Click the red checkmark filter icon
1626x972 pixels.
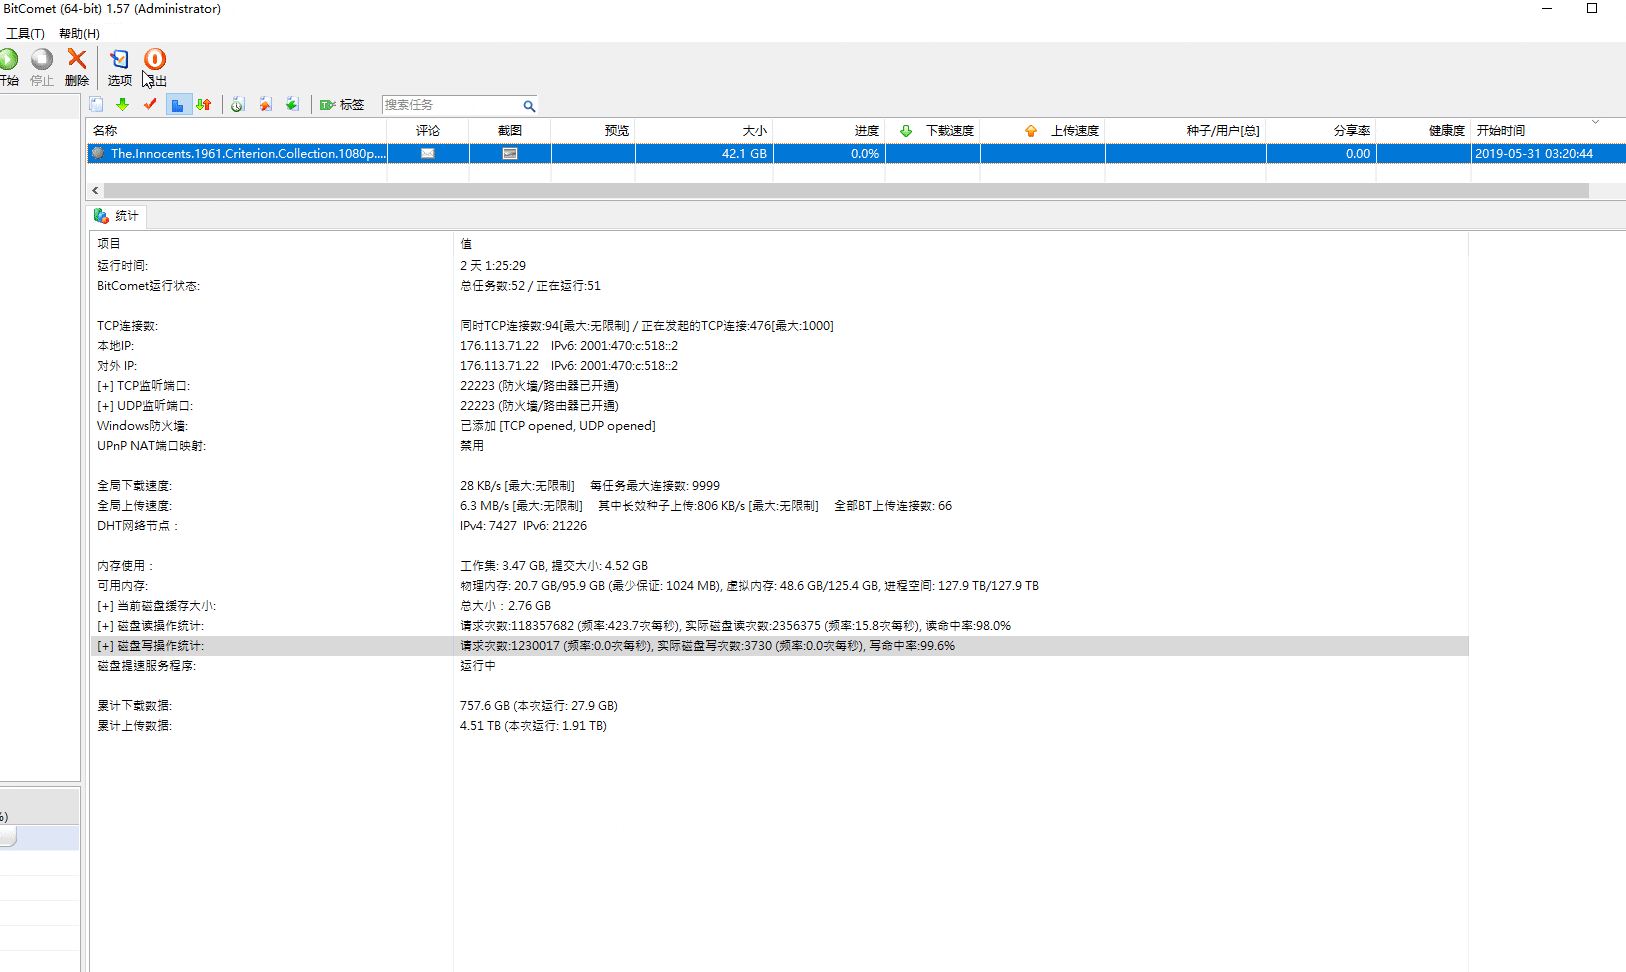pos(150,105)
